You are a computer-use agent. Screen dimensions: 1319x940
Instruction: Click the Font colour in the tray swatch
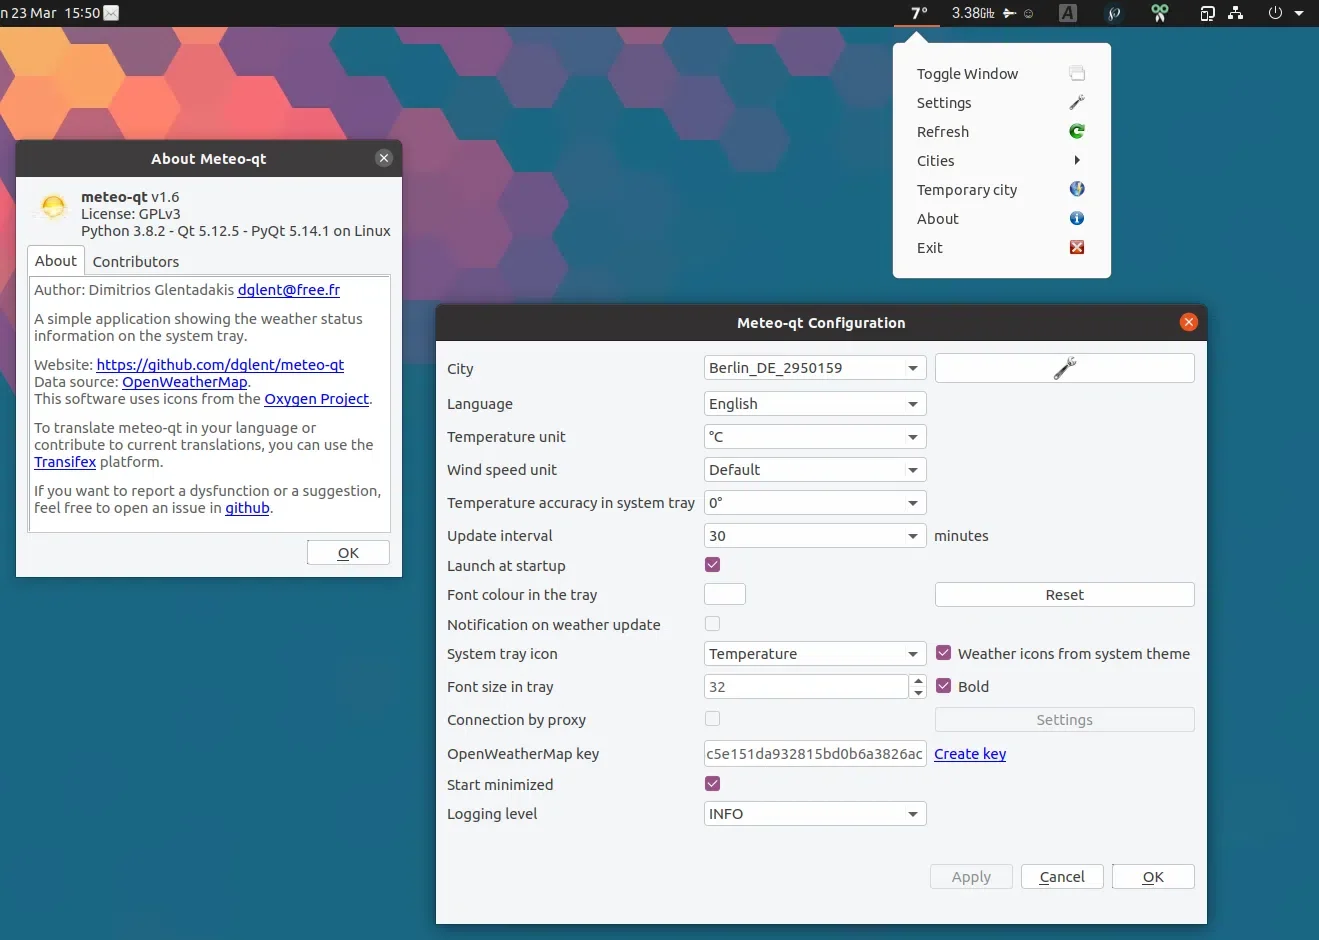(725, 594)
